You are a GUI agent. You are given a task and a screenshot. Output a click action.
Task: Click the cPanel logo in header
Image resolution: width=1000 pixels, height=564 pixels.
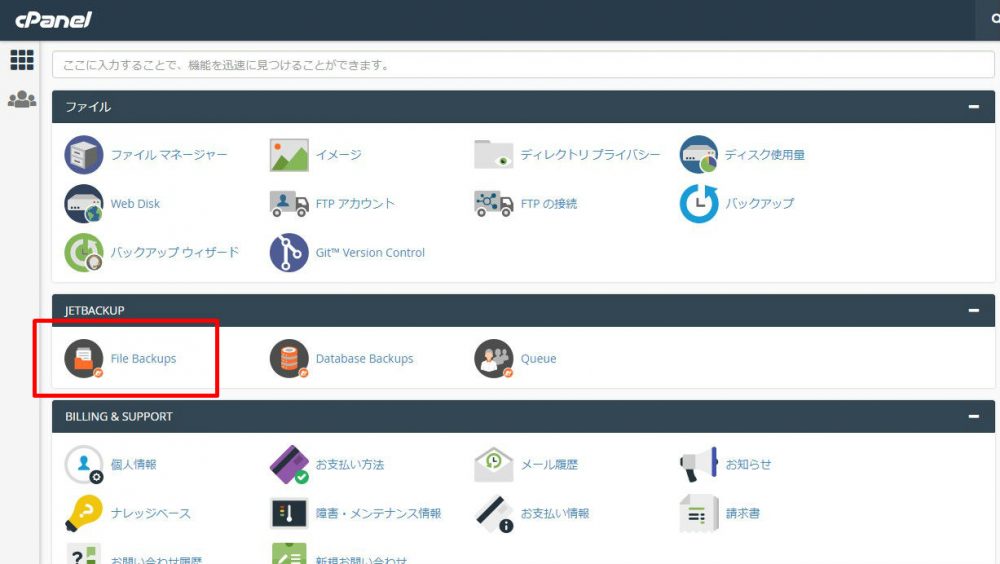pos(53,20)
